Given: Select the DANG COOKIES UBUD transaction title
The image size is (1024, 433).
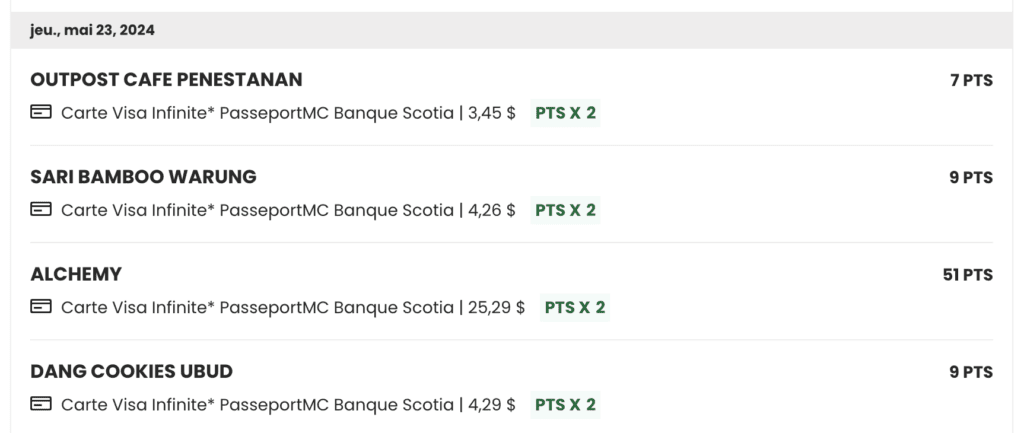Looking at the screenshot, I should (131, 372).
